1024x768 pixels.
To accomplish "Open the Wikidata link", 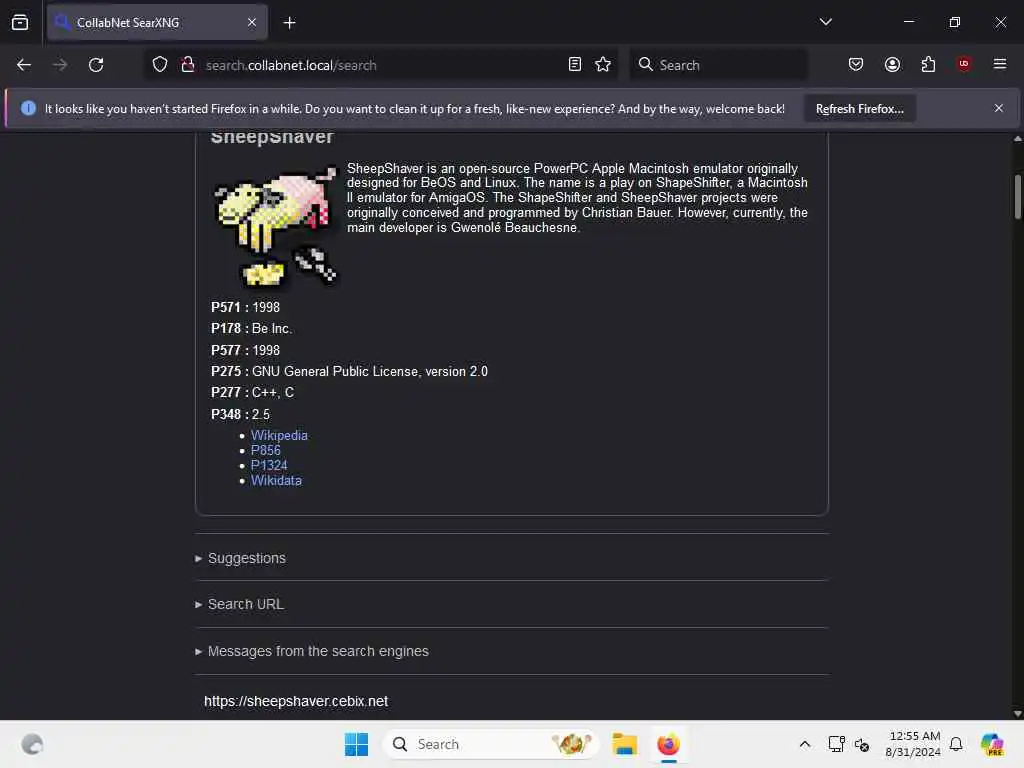I will (x=276, y=480).
